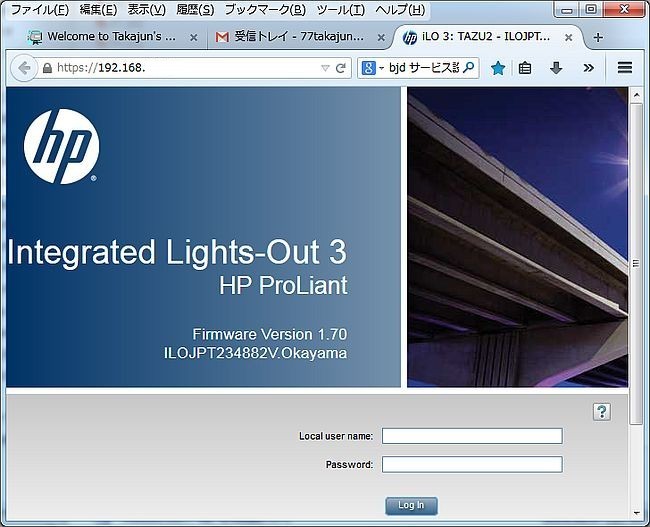
Task: Open the Google search engine selector
Action: pos(372,68)
